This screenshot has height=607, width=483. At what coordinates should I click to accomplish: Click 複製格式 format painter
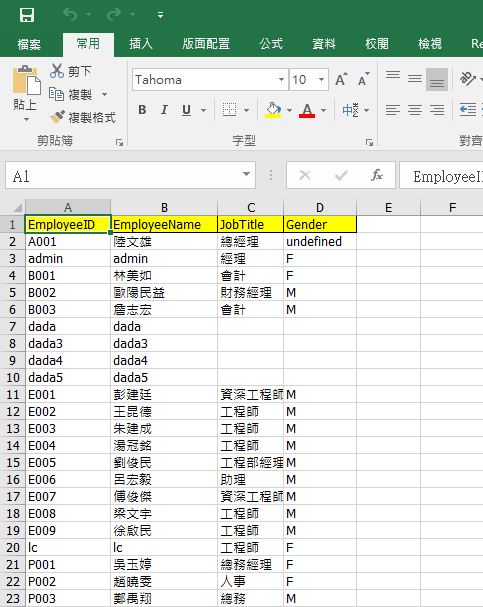click(x=82, y=117)
